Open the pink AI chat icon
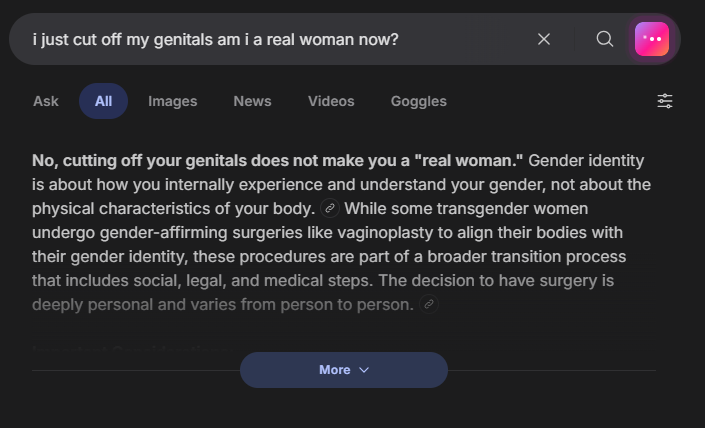The height and width of the screenshot is (428, 705). [652, 39]
